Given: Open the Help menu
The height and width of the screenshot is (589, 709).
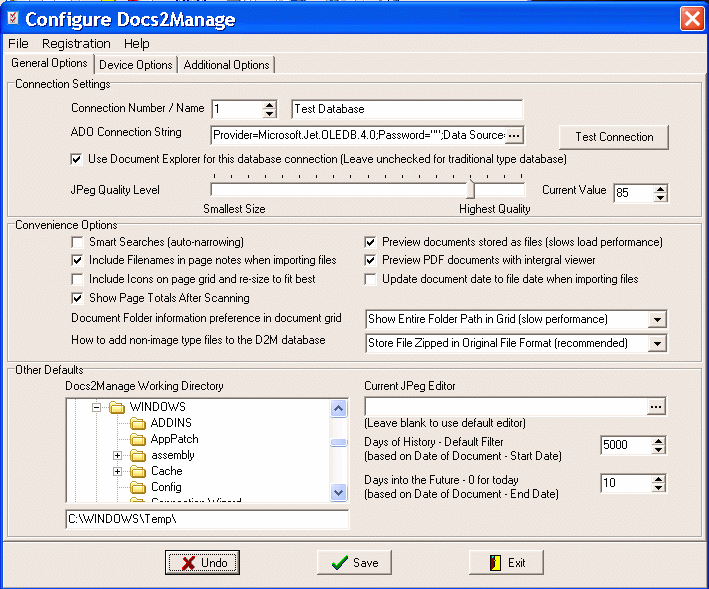Looking at the screenshot, I should pos(137,43).
